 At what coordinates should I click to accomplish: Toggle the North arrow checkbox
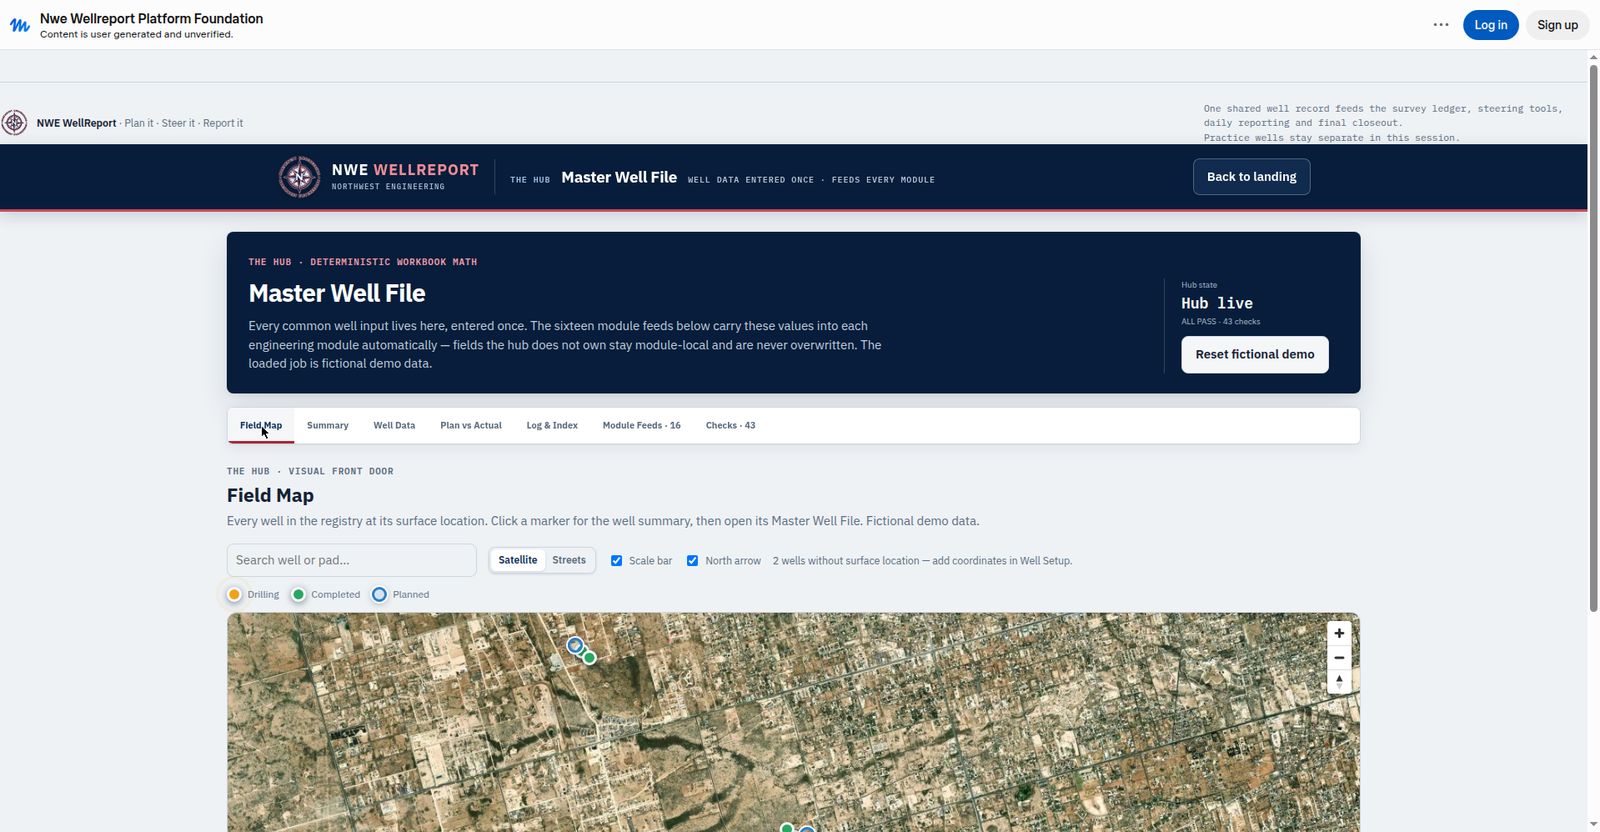692,561
